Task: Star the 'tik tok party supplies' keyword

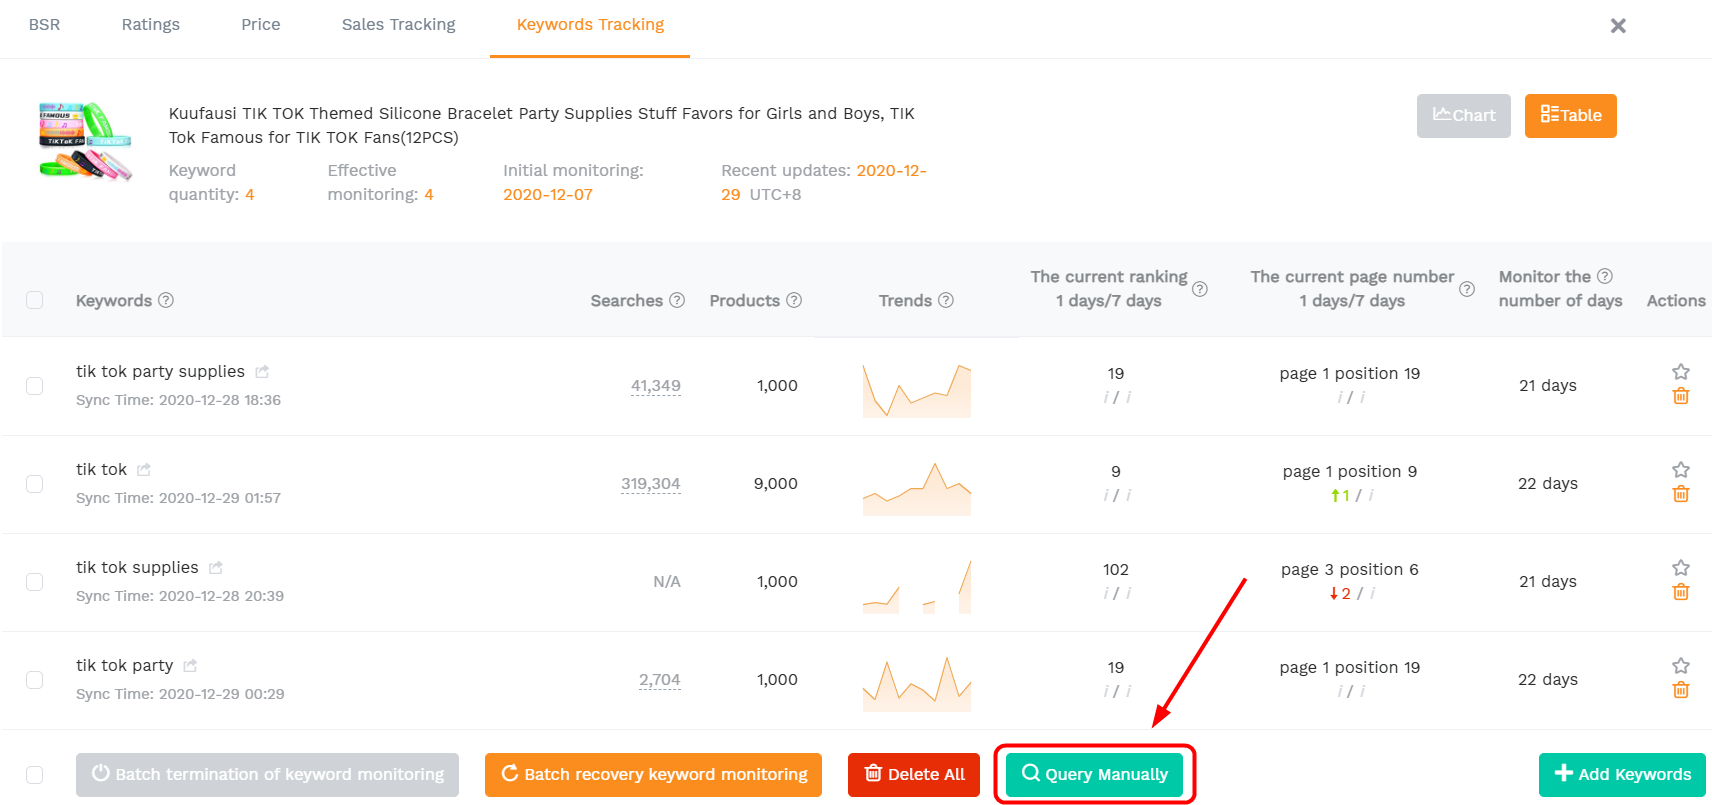Action: [x=1681, y=372]
